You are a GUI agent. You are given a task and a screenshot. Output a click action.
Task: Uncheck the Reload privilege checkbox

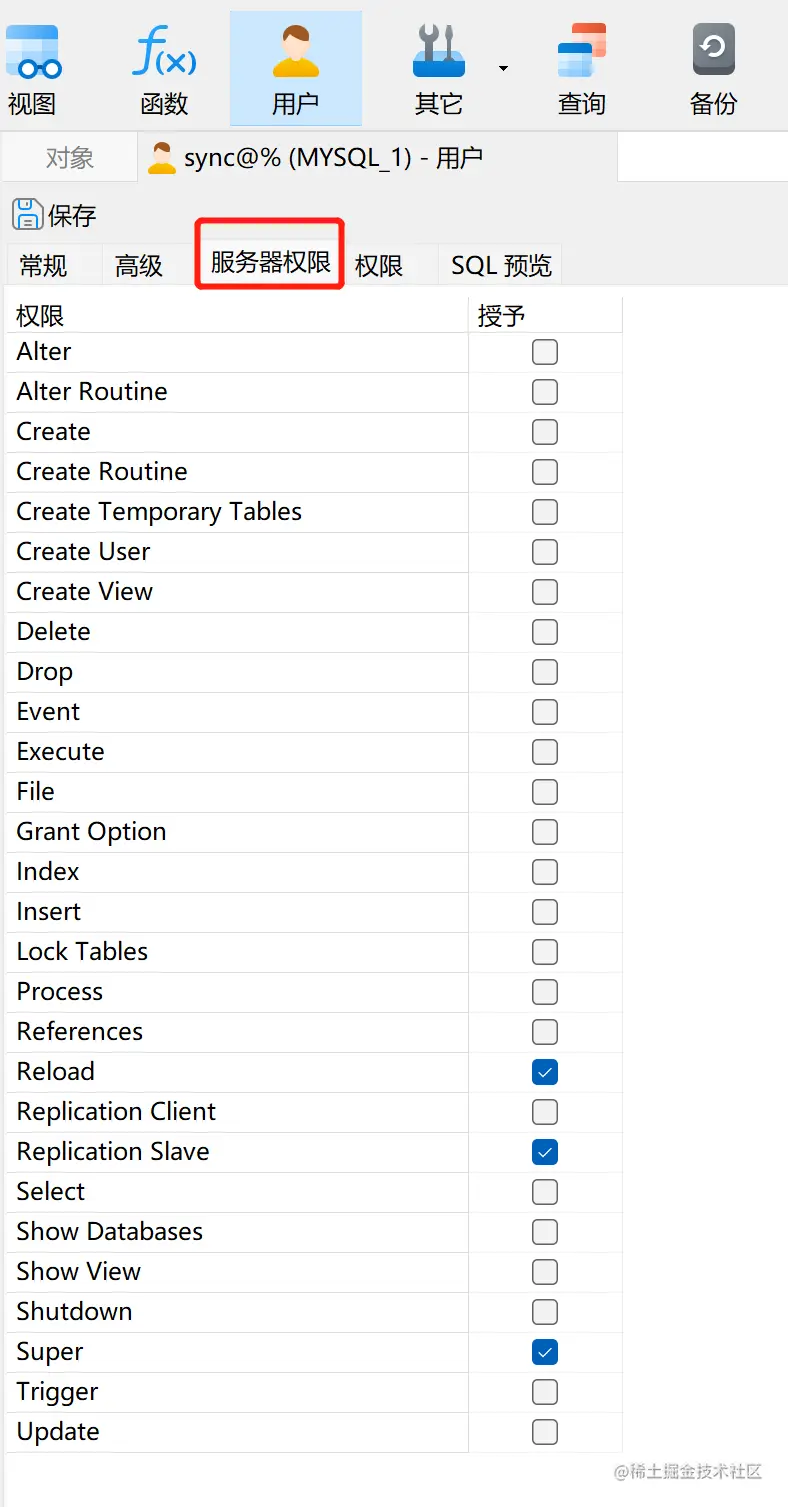(545, 1072)
